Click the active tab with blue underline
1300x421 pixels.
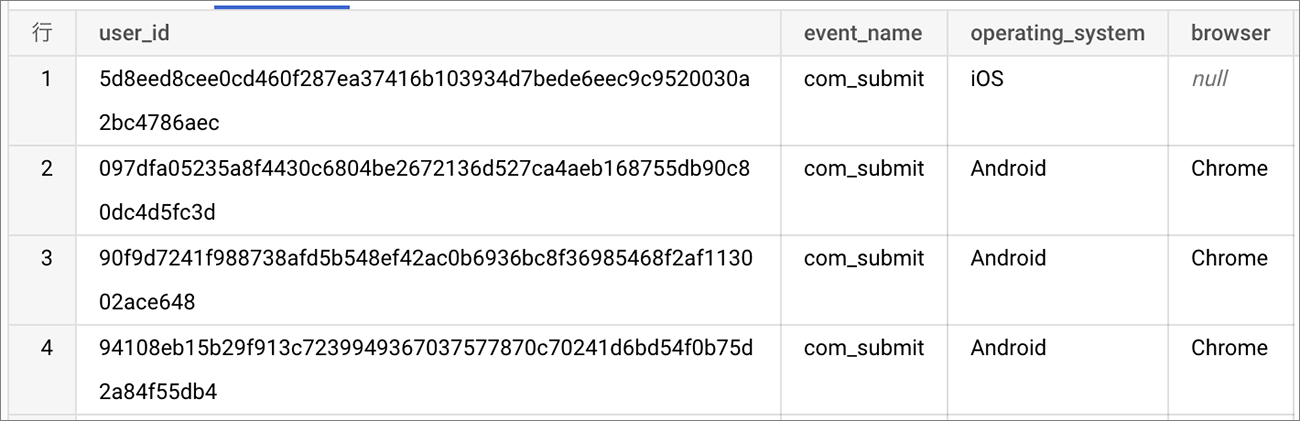click(282, 5)
